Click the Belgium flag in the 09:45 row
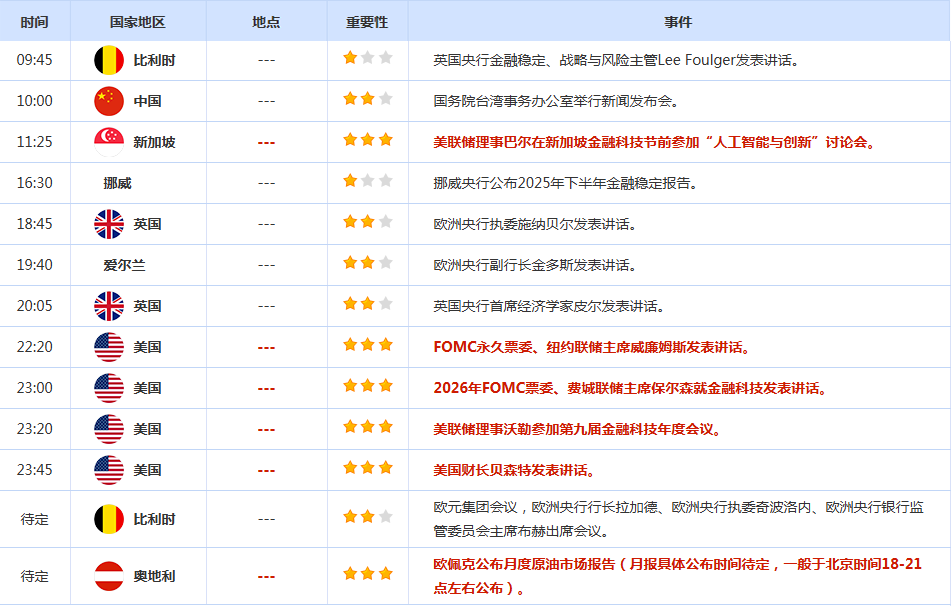This screenshot has width=951, height=606. click(x=109, y=60)
